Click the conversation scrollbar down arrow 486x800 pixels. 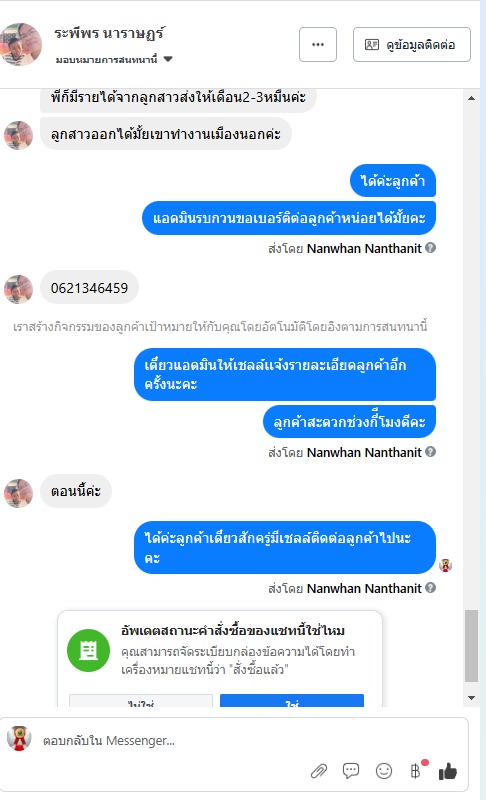[471, 697]
